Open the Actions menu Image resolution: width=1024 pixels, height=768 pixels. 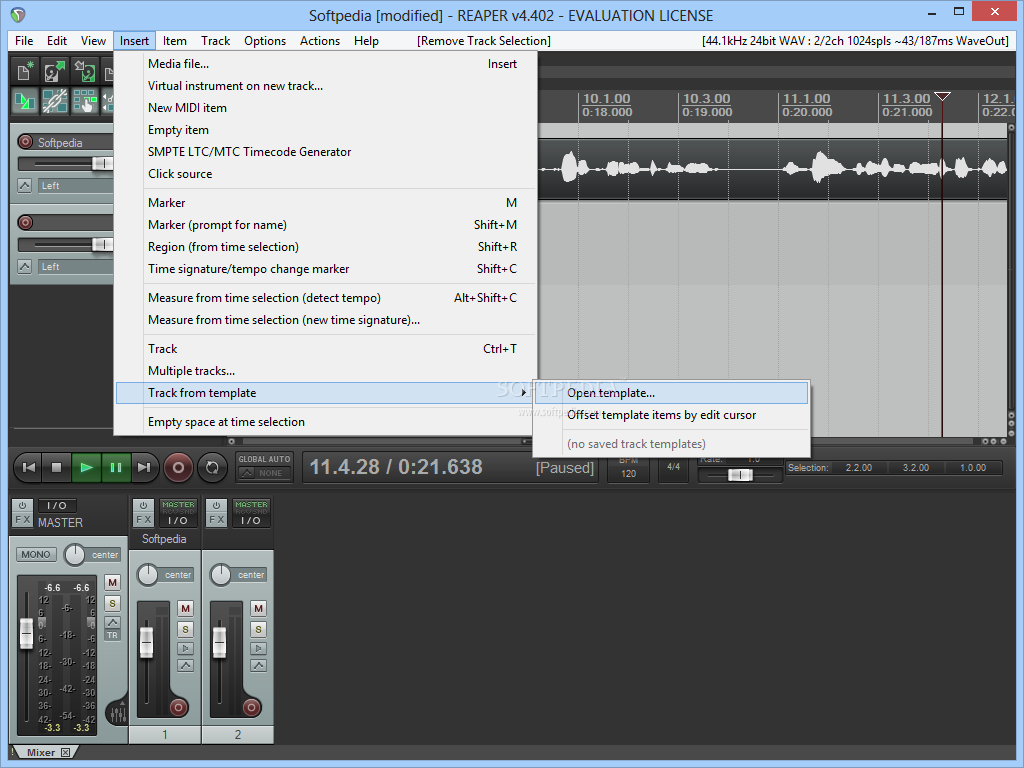click(x=320, y=40)
